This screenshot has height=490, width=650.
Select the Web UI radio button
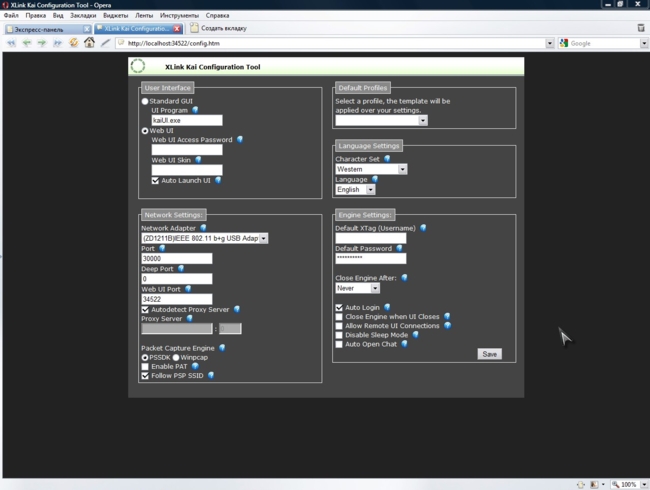click(x=145, y=131)
